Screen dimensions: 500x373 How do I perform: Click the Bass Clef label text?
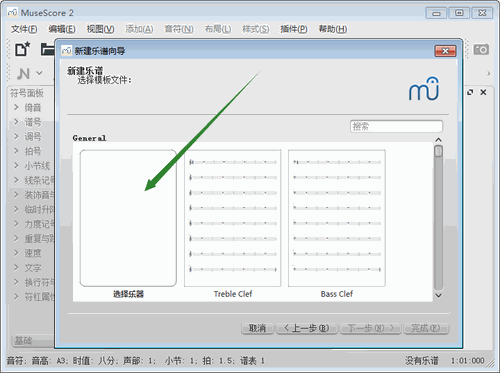337,294
